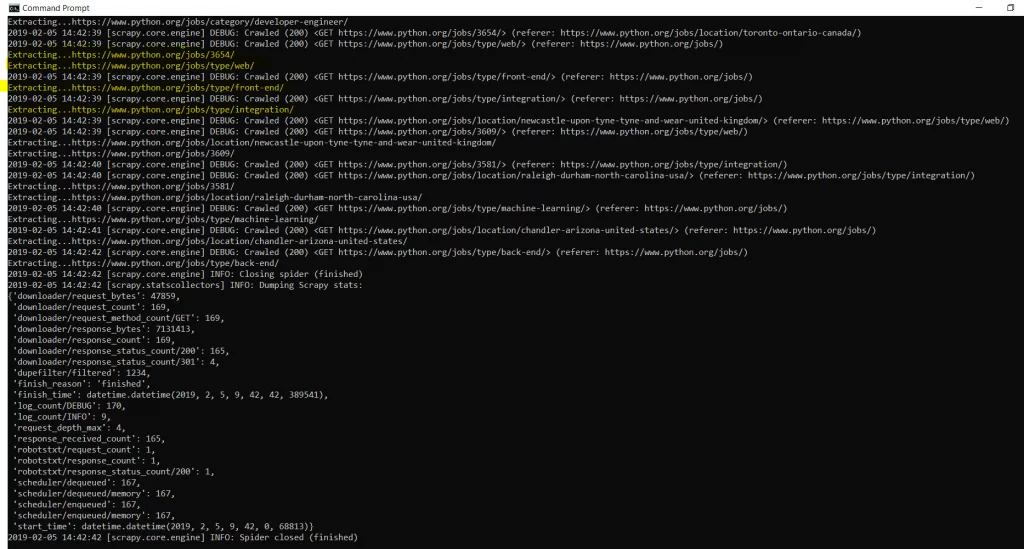Select the 'Extracting...' jobs/3581/ line
Image resolution: width=1024 pixels, height=549 pixels.
tap(121, 186)
